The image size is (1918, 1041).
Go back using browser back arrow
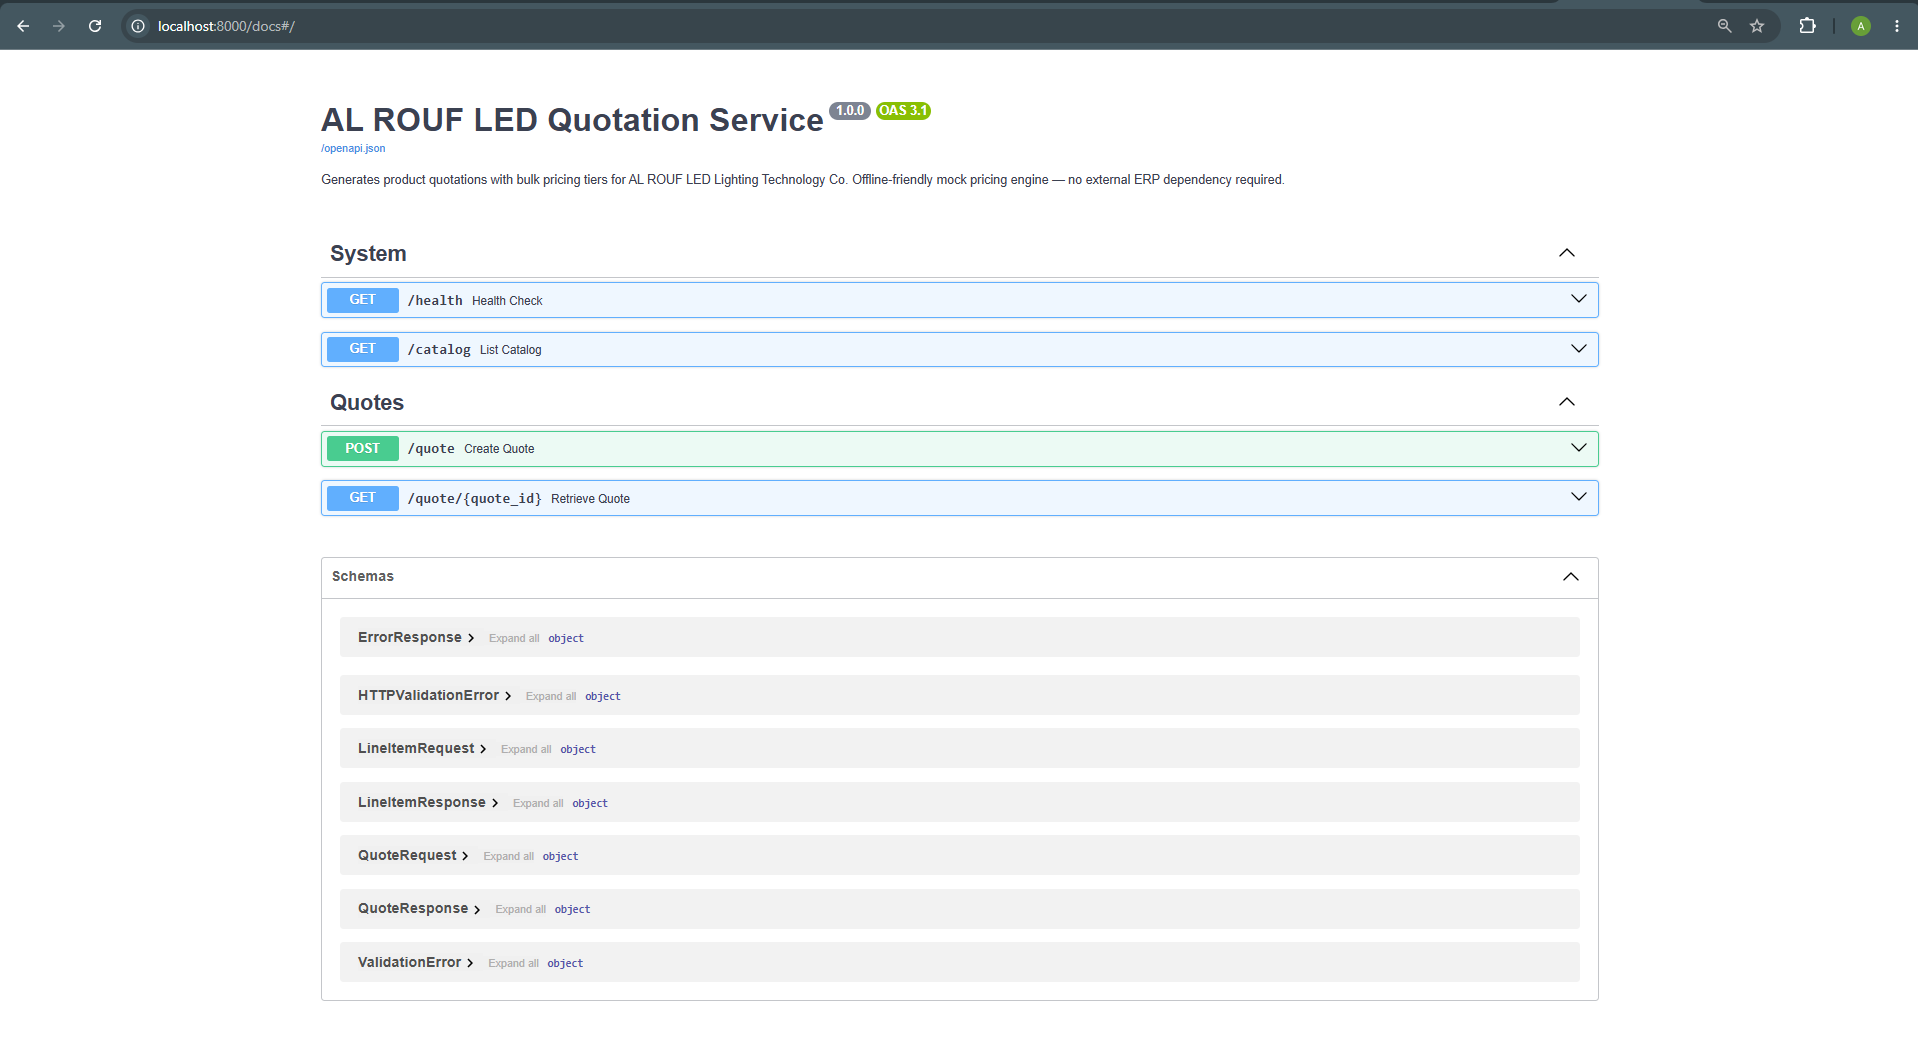click(x=23, y=26)
